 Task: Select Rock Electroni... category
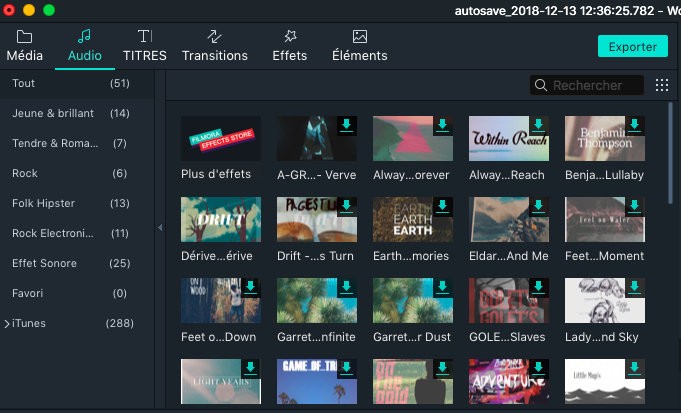77,233
